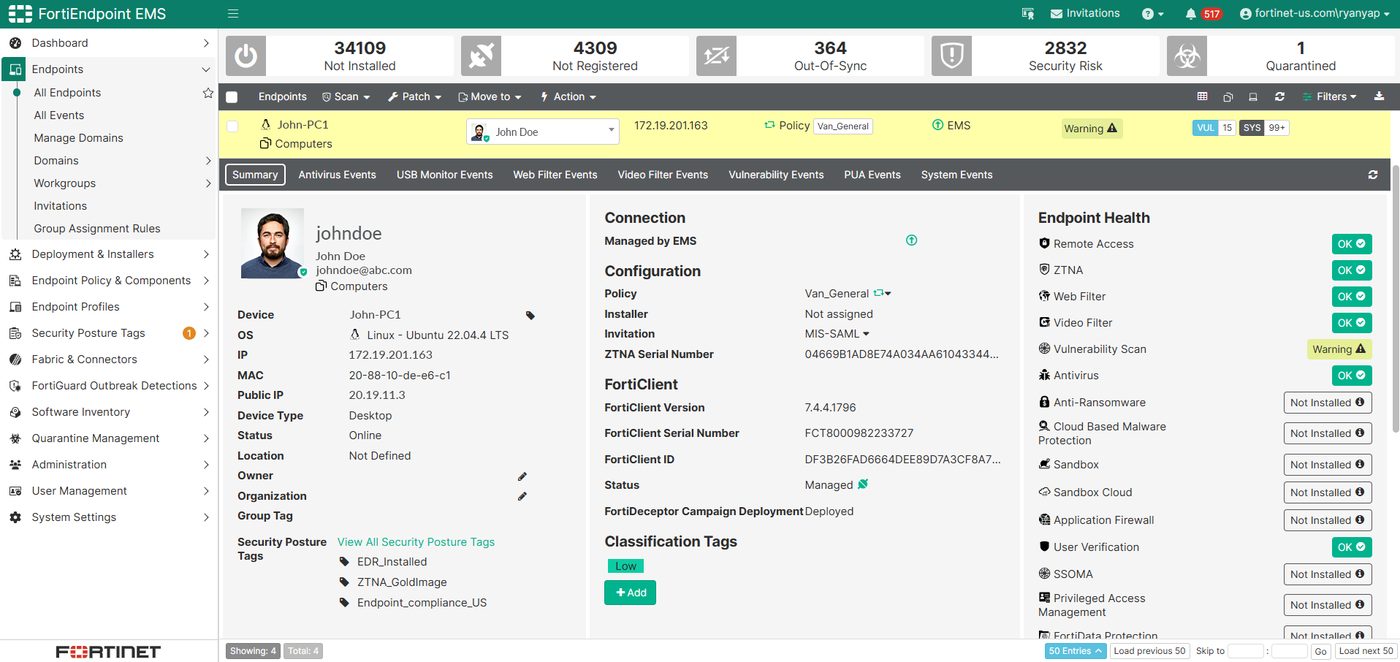Open Quarantine Management in sidebar
Screen dimensions: 1400x662
point(109,438)
